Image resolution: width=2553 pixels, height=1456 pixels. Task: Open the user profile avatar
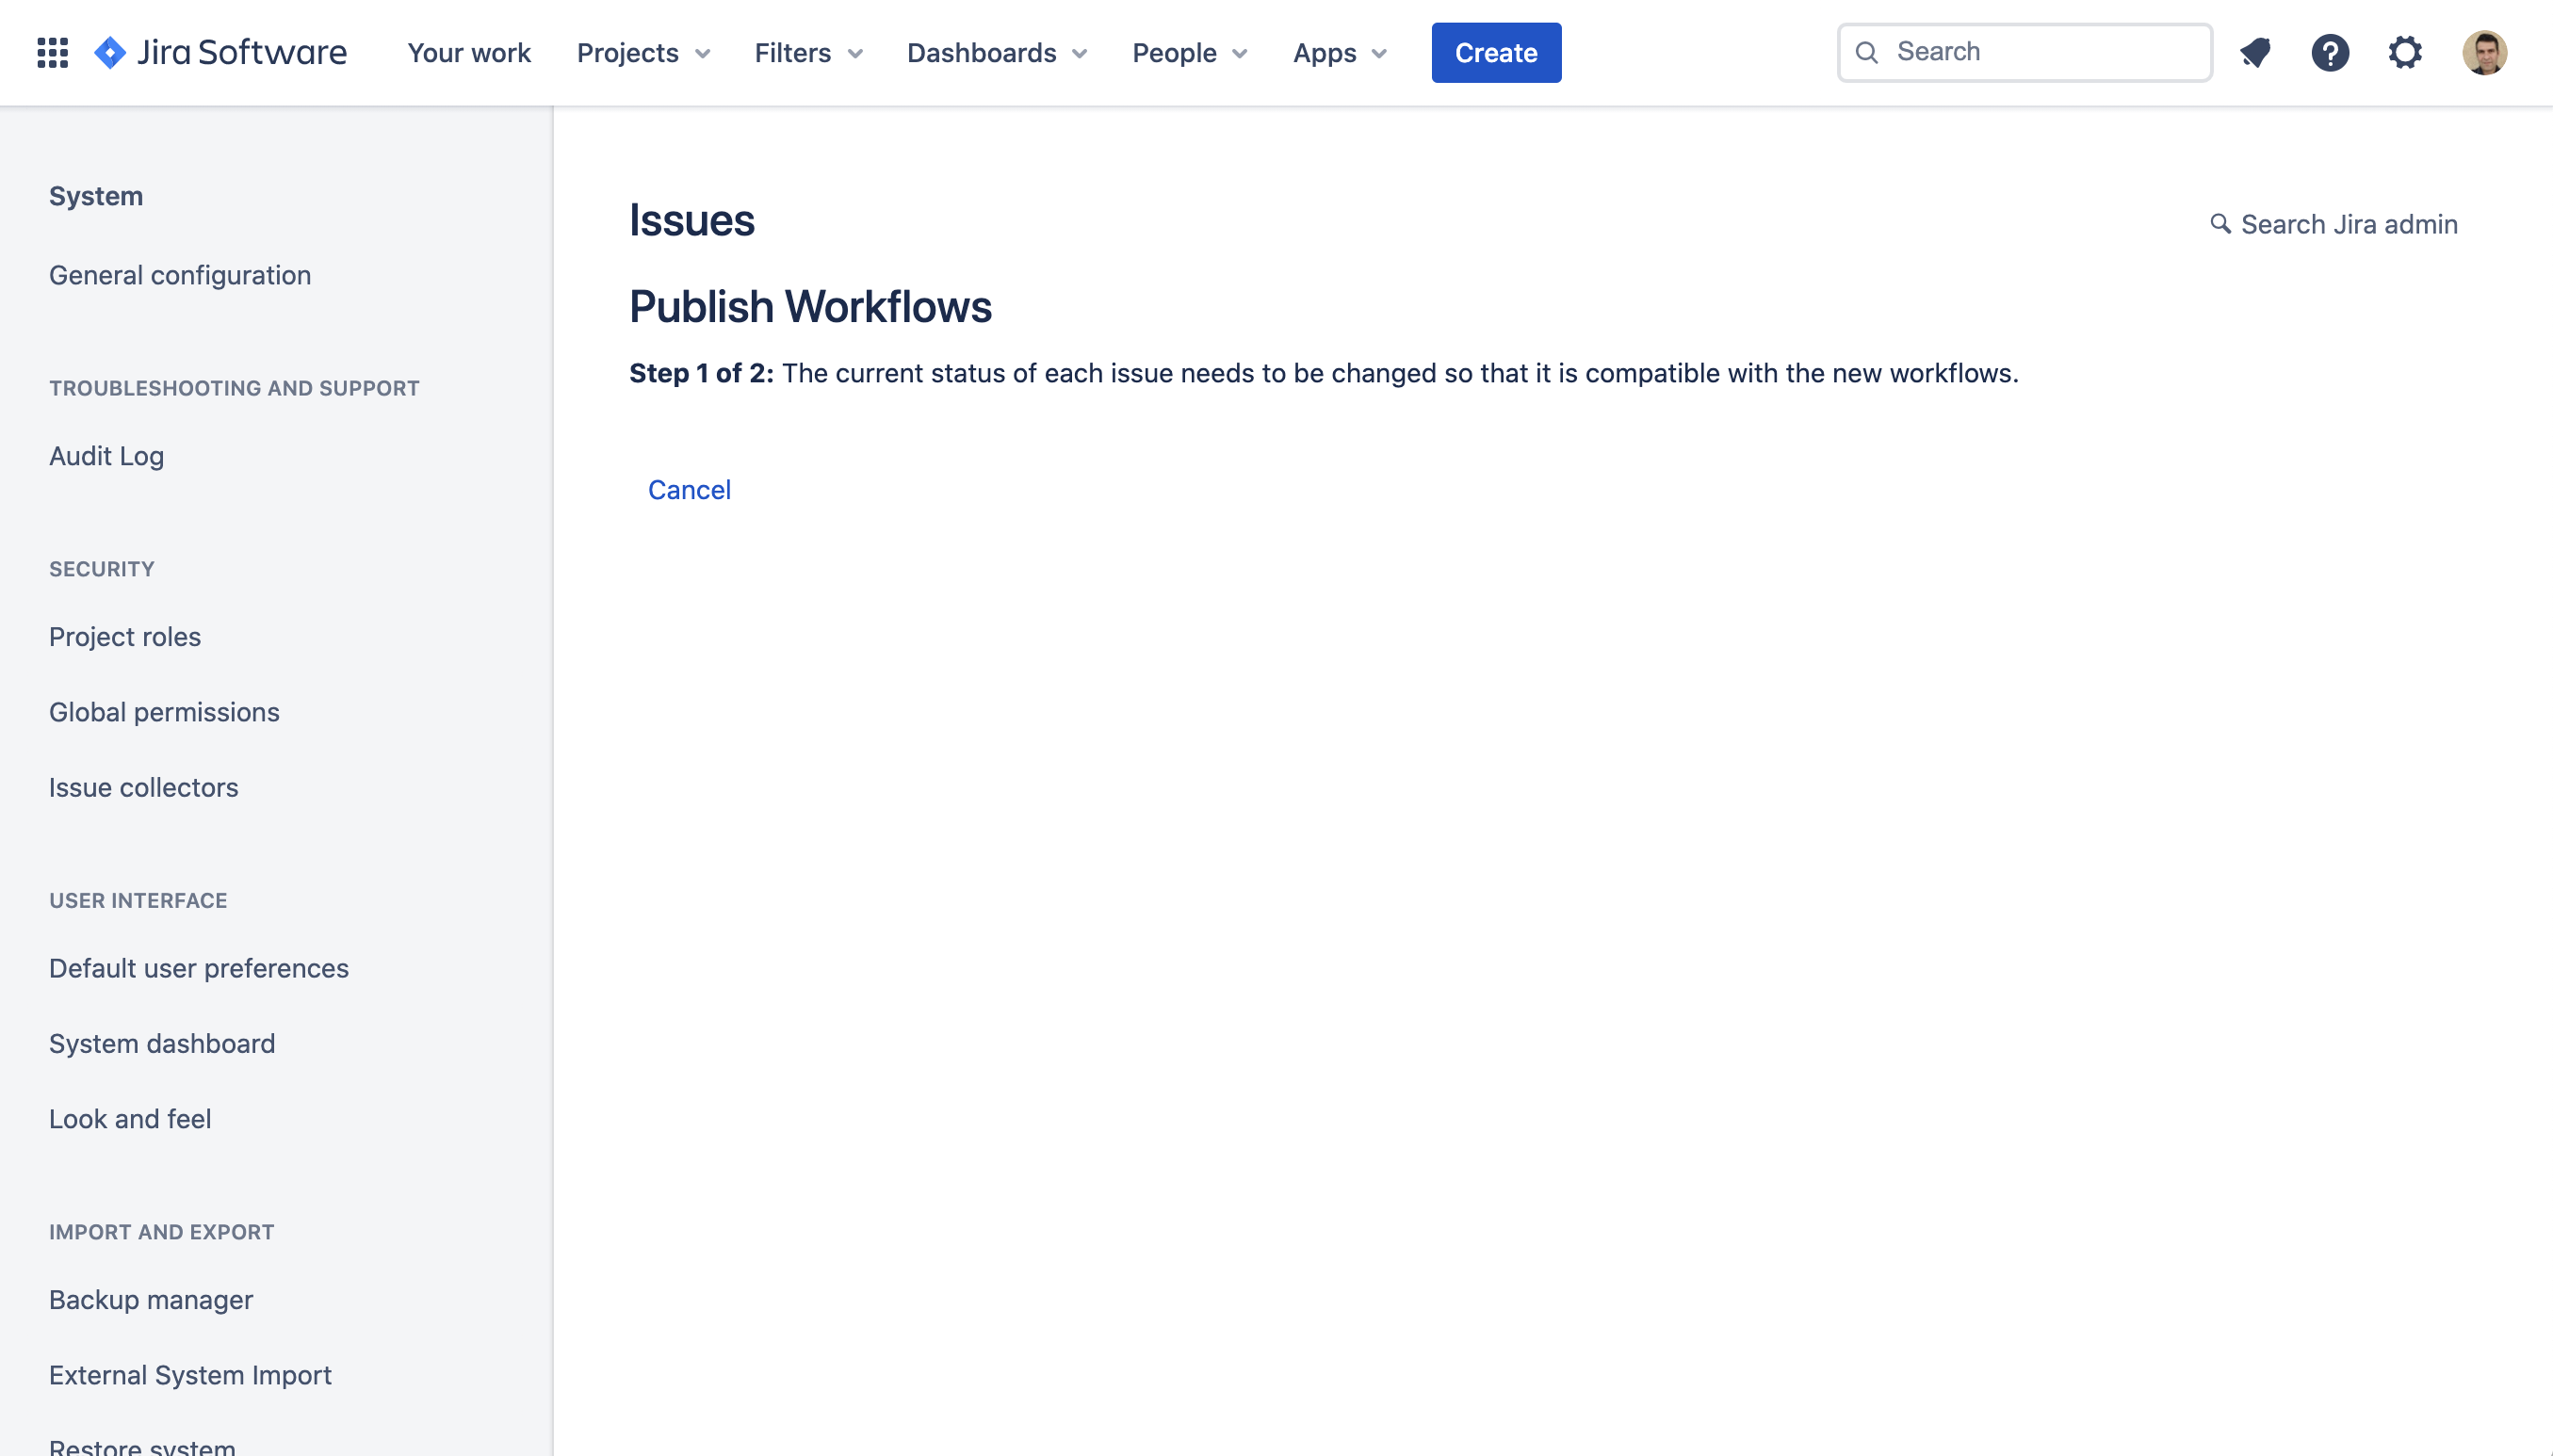pos(2484,52)
